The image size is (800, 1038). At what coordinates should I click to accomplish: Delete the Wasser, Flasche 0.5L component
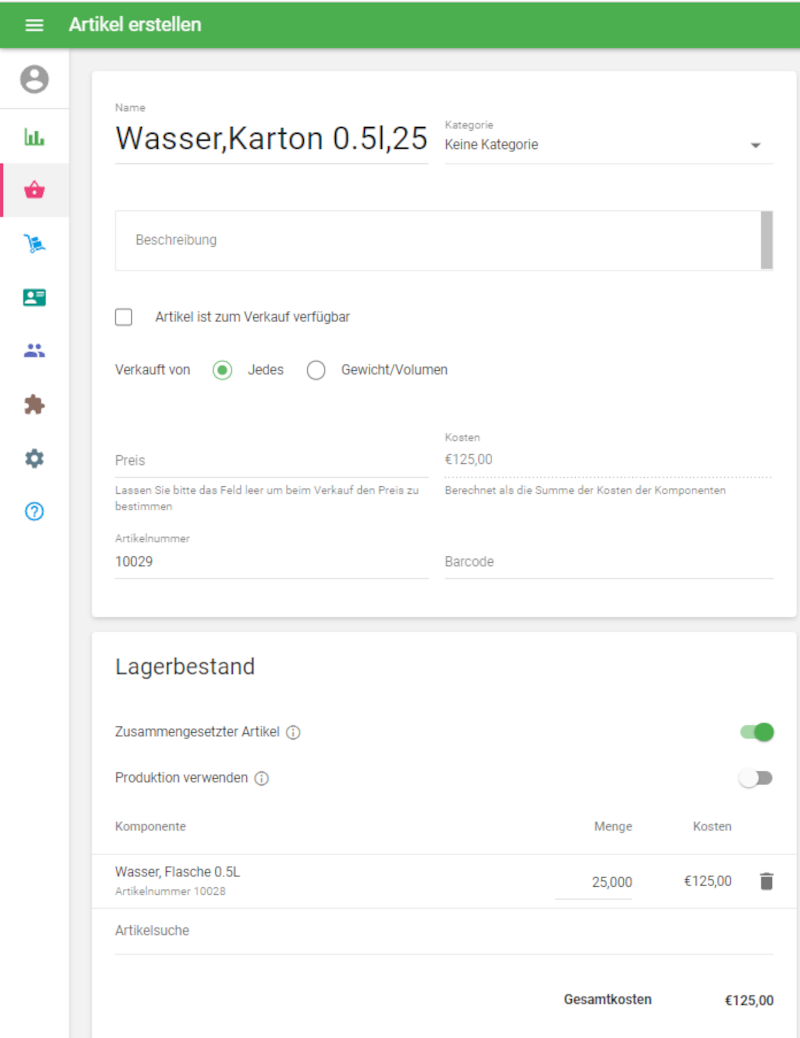[x=766, y=881]
